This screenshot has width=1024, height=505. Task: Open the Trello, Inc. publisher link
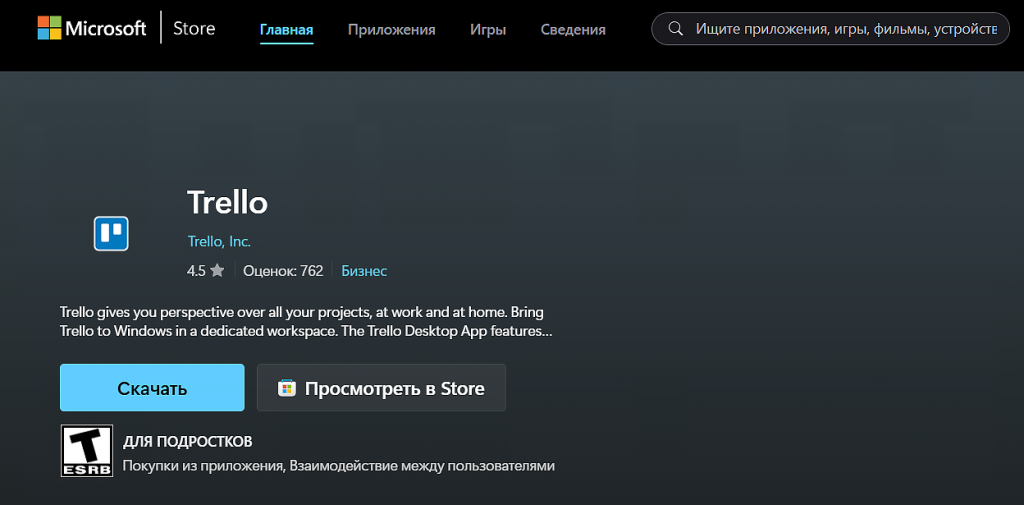[219, 241]
